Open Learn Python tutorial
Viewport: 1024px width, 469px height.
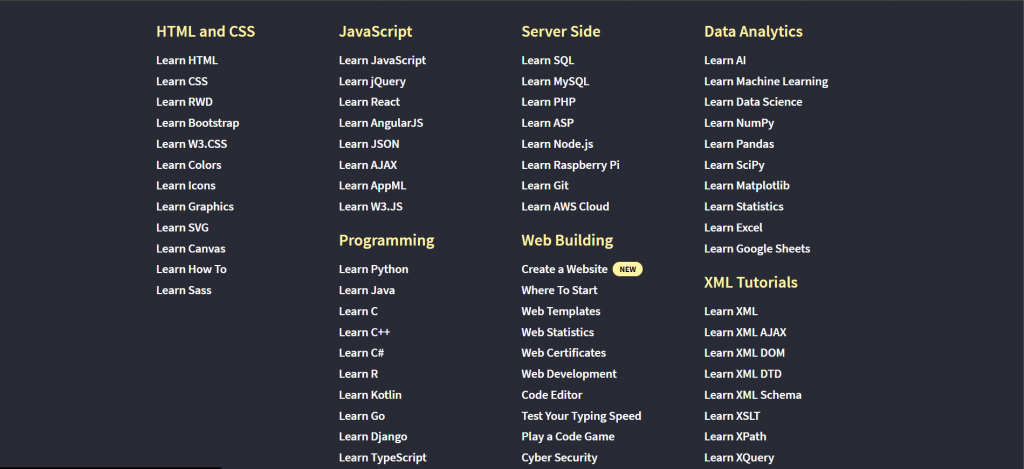[374, 269]
